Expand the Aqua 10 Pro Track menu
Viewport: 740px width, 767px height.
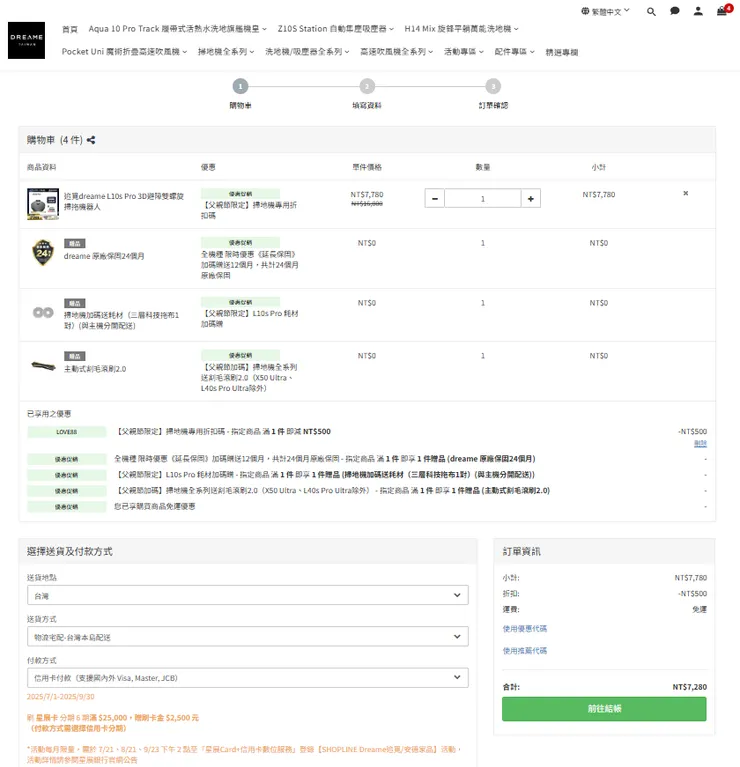click(178, 29)
